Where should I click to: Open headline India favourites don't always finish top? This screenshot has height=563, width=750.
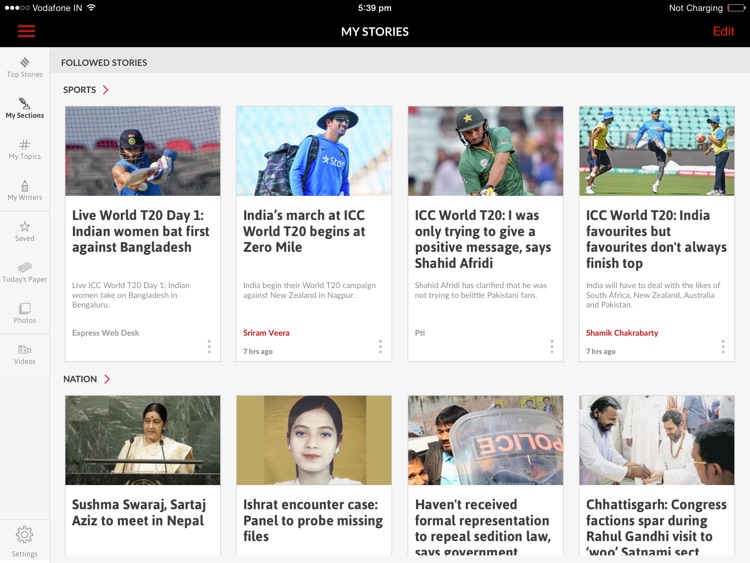(656, 239)
